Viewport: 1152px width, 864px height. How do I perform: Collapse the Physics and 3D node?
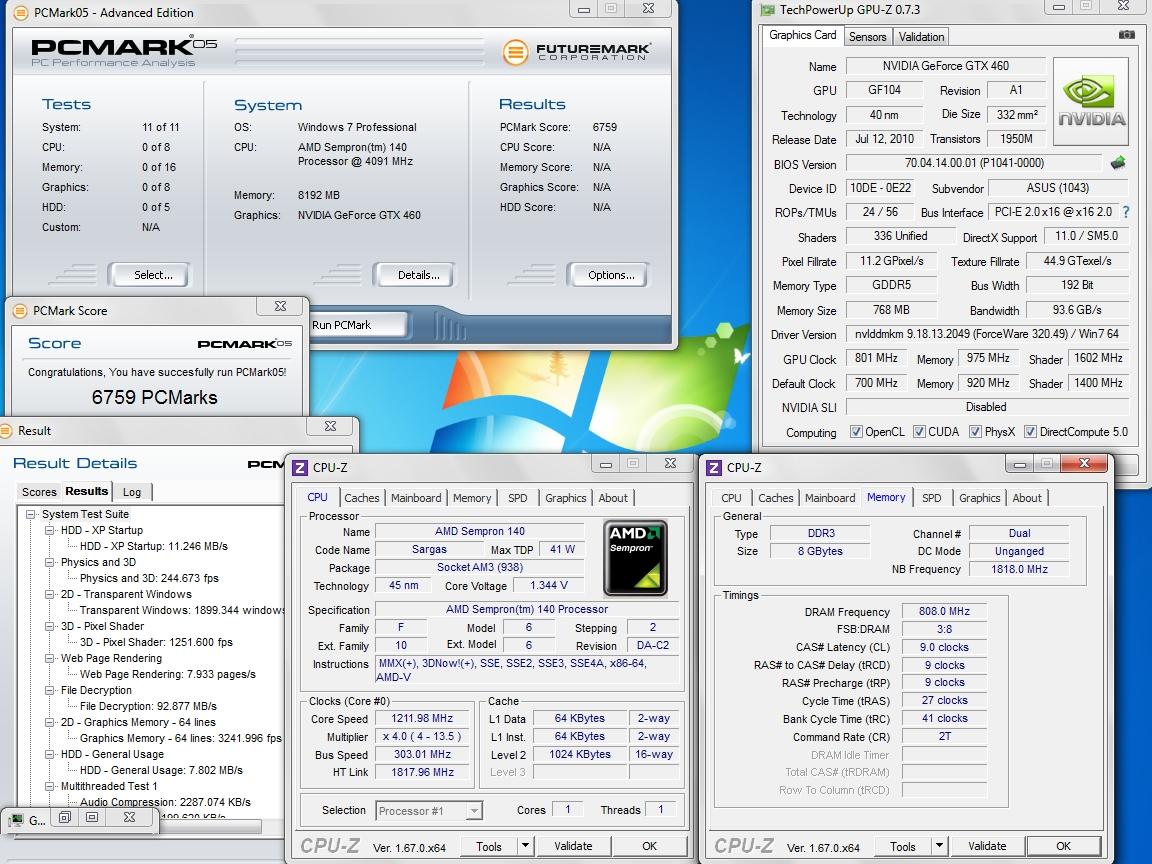[x=49, y=562]
